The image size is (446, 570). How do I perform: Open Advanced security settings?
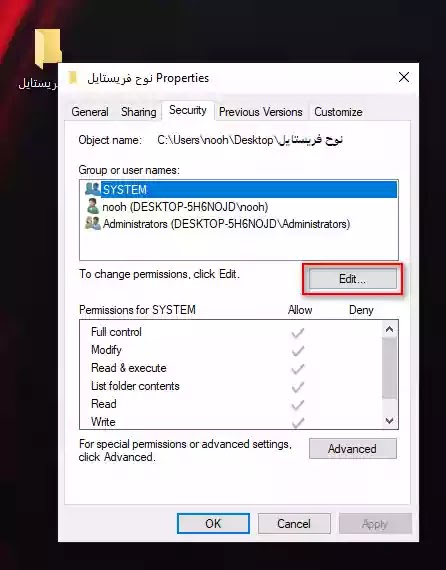click(x=353, y=449)
